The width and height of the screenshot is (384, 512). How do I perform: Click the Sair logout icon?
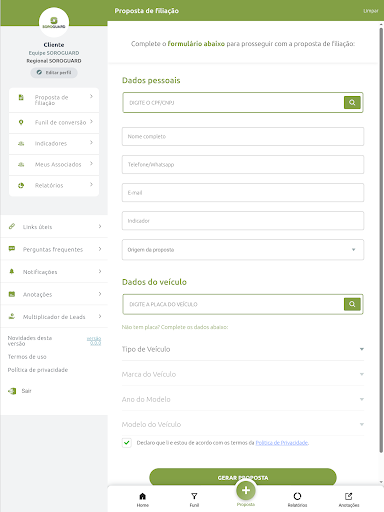point(12,391)
